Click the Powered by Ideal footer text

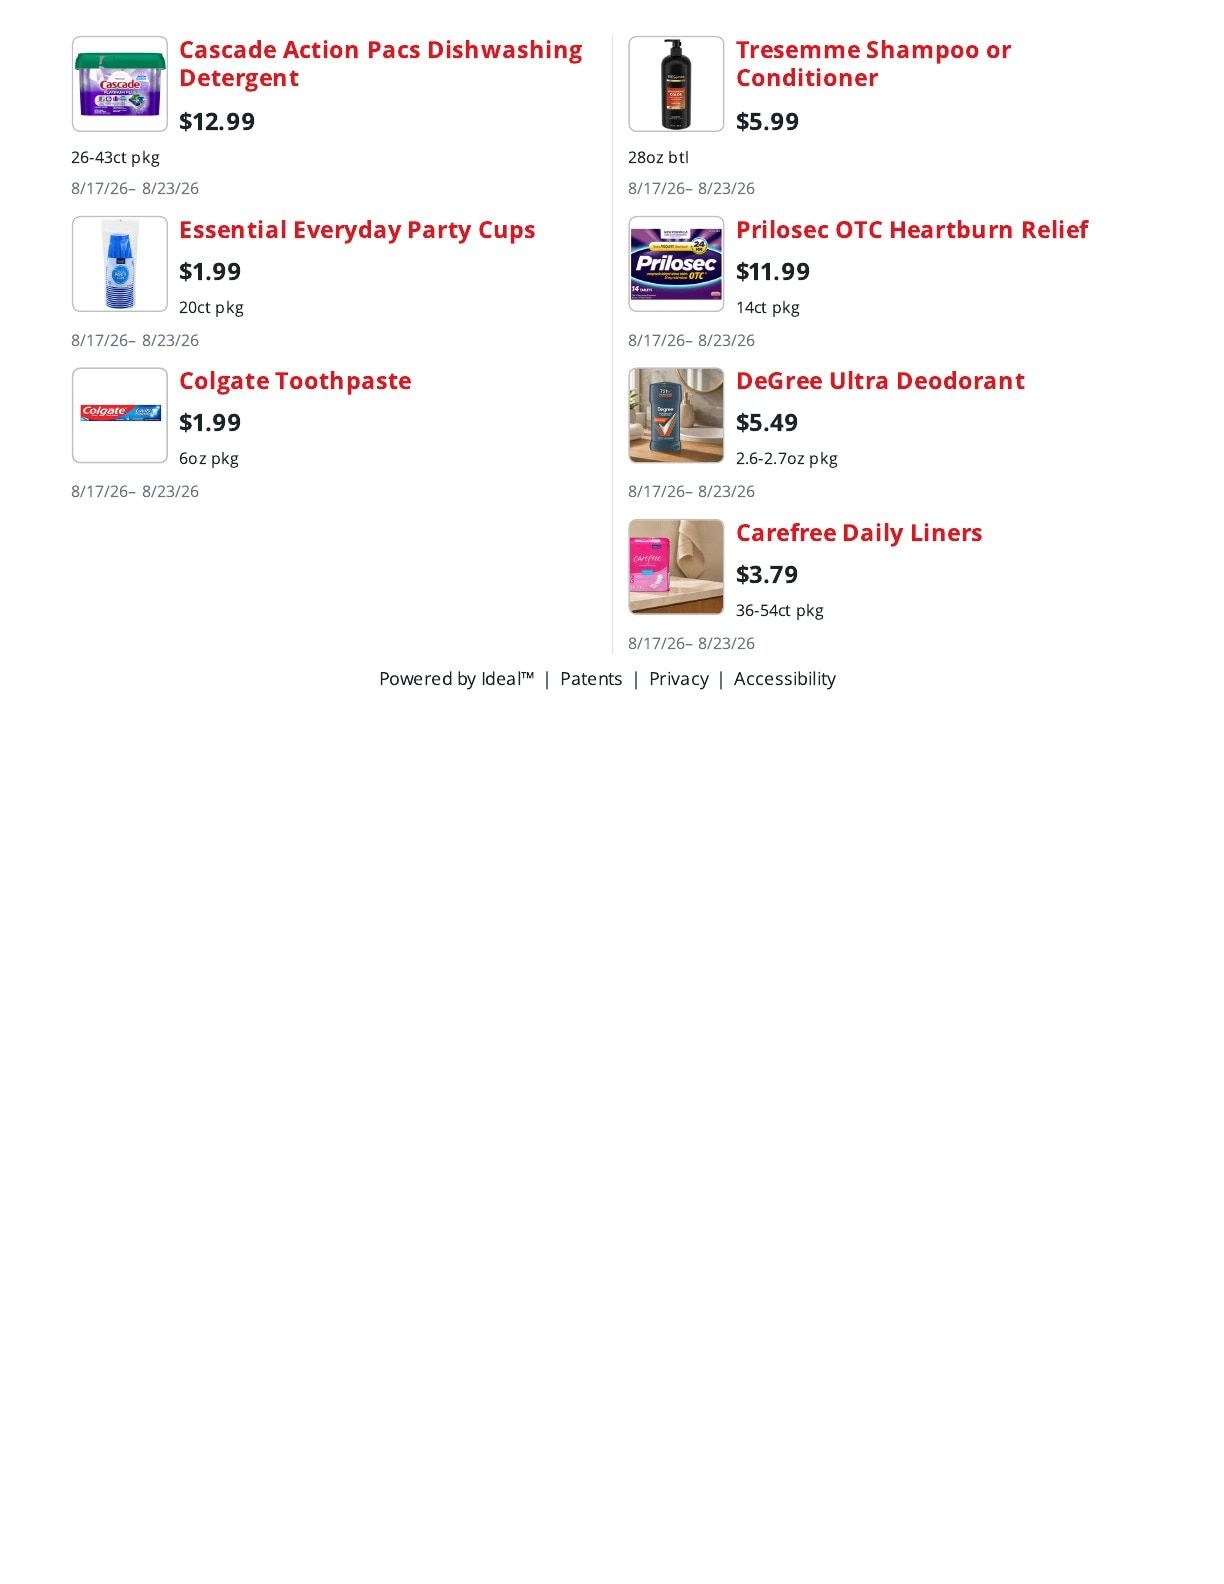(457, 679)
